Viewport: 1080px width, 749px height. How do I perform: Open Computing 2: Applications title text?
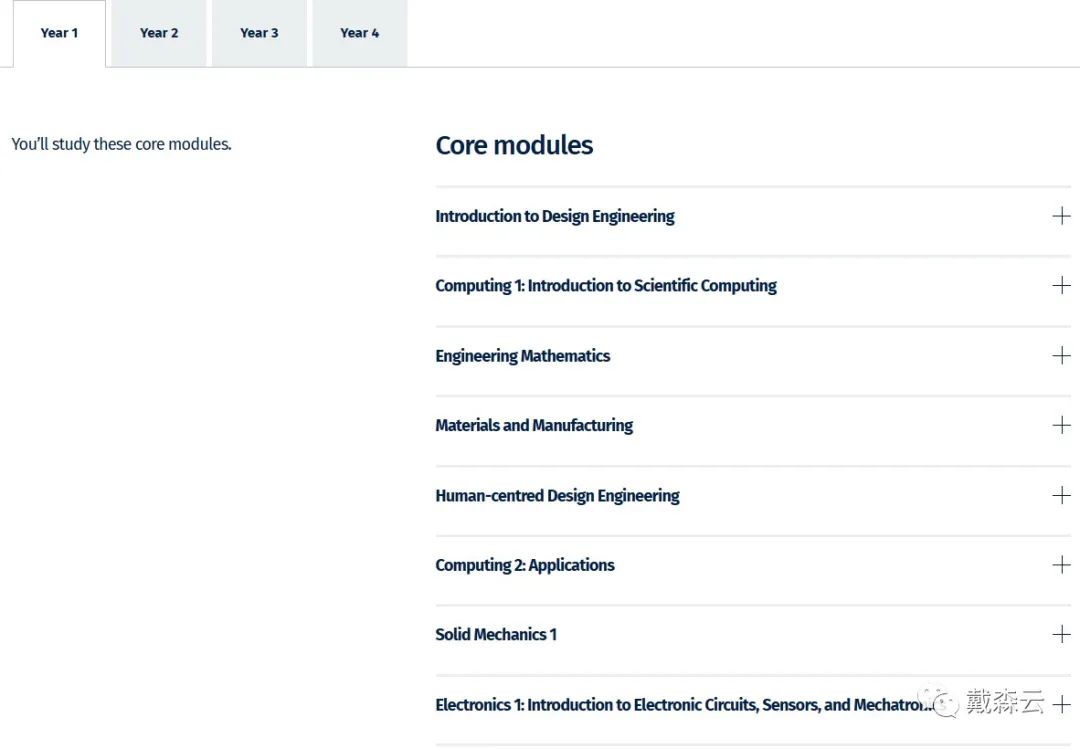point(524,565)
